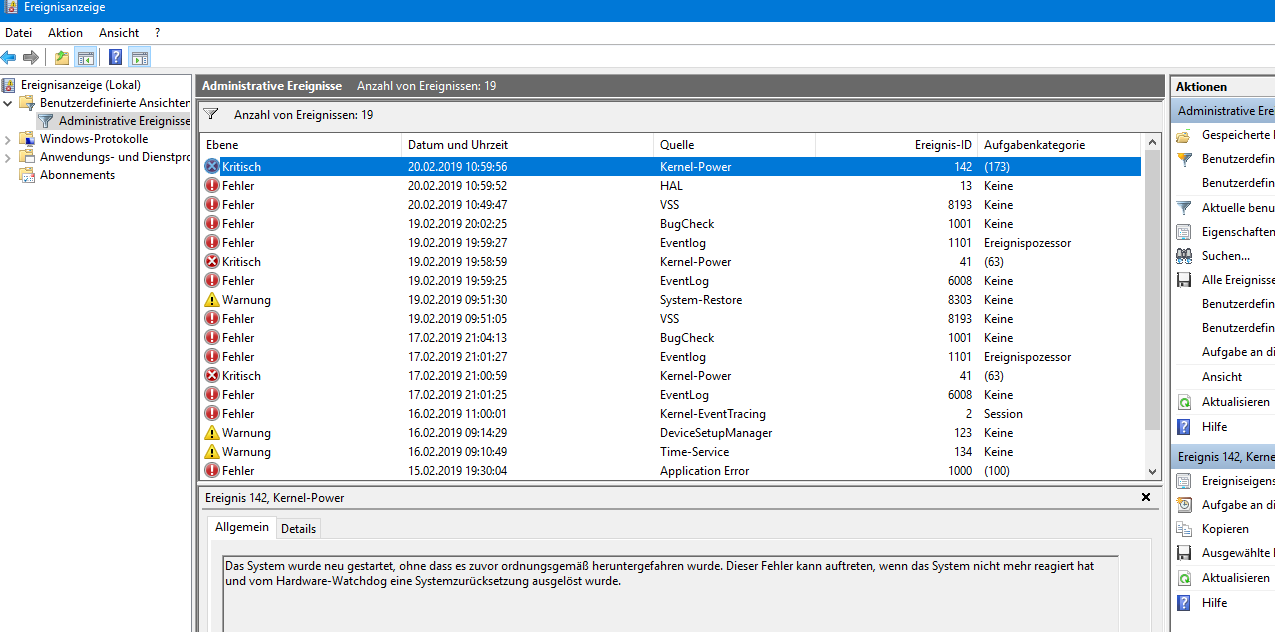This screenshot has height=632, width=1275.
Task: Click the Back arrow in the toolbar
Action: 9,57
